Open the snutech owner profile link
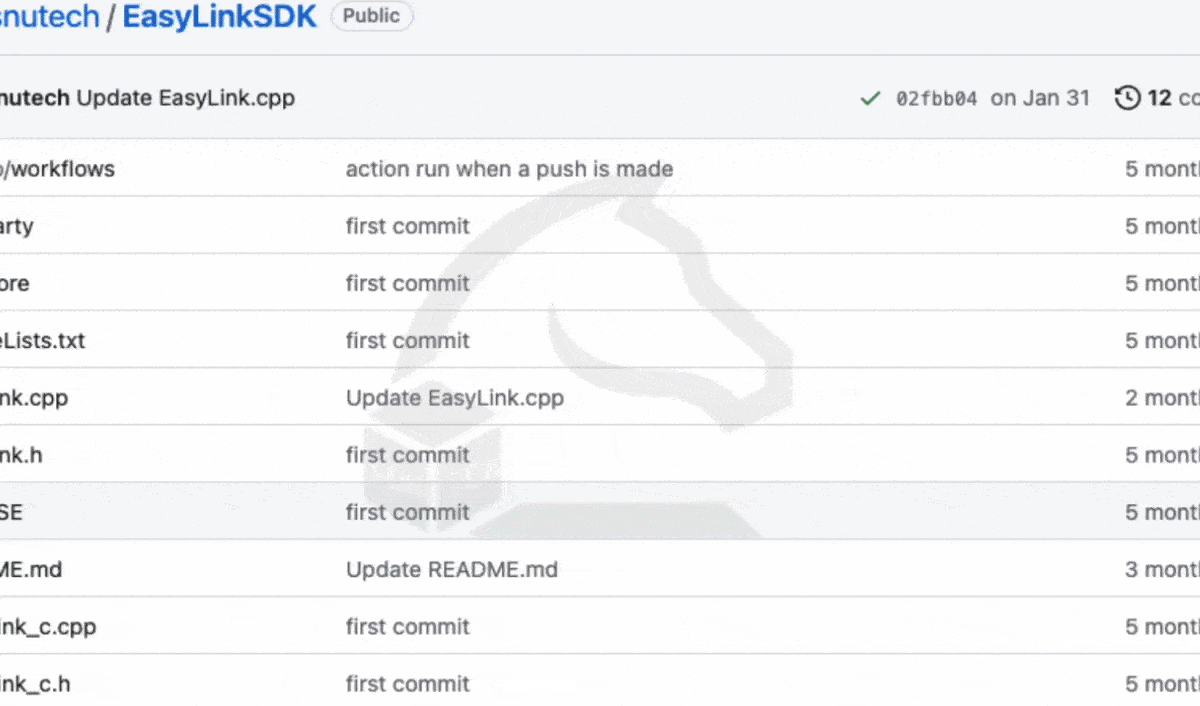 pyautogui.click(x=50, y=17)
